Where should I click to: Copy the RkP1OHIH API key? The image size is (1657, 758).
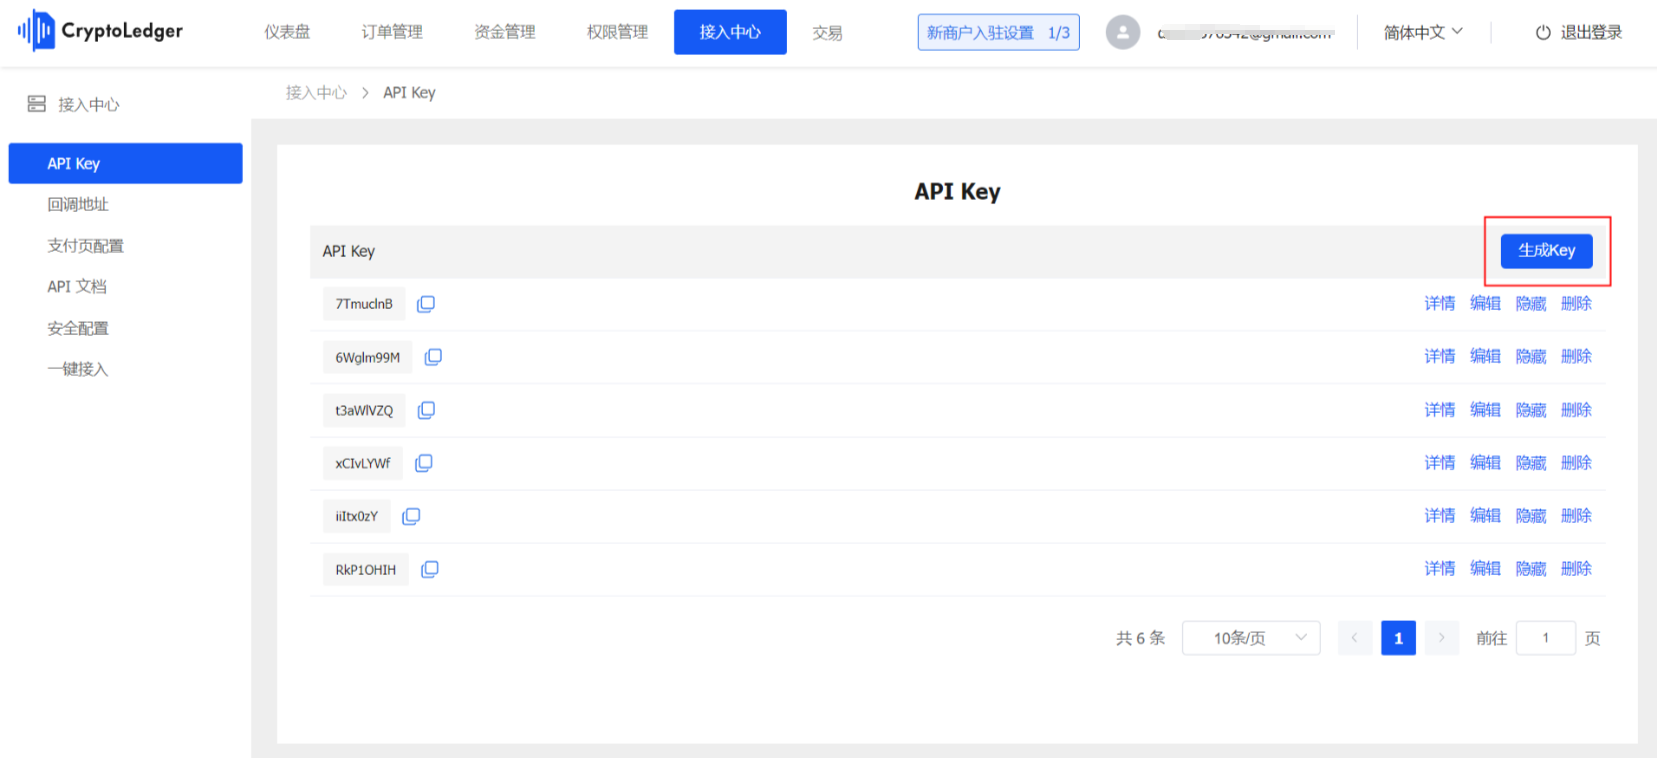(x=430, y=569)
